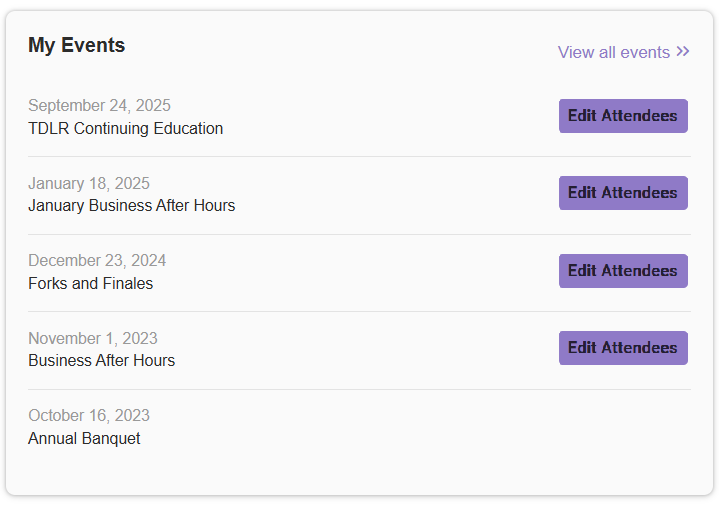
Task: Click the My Events heading
Action: point(77,45)
